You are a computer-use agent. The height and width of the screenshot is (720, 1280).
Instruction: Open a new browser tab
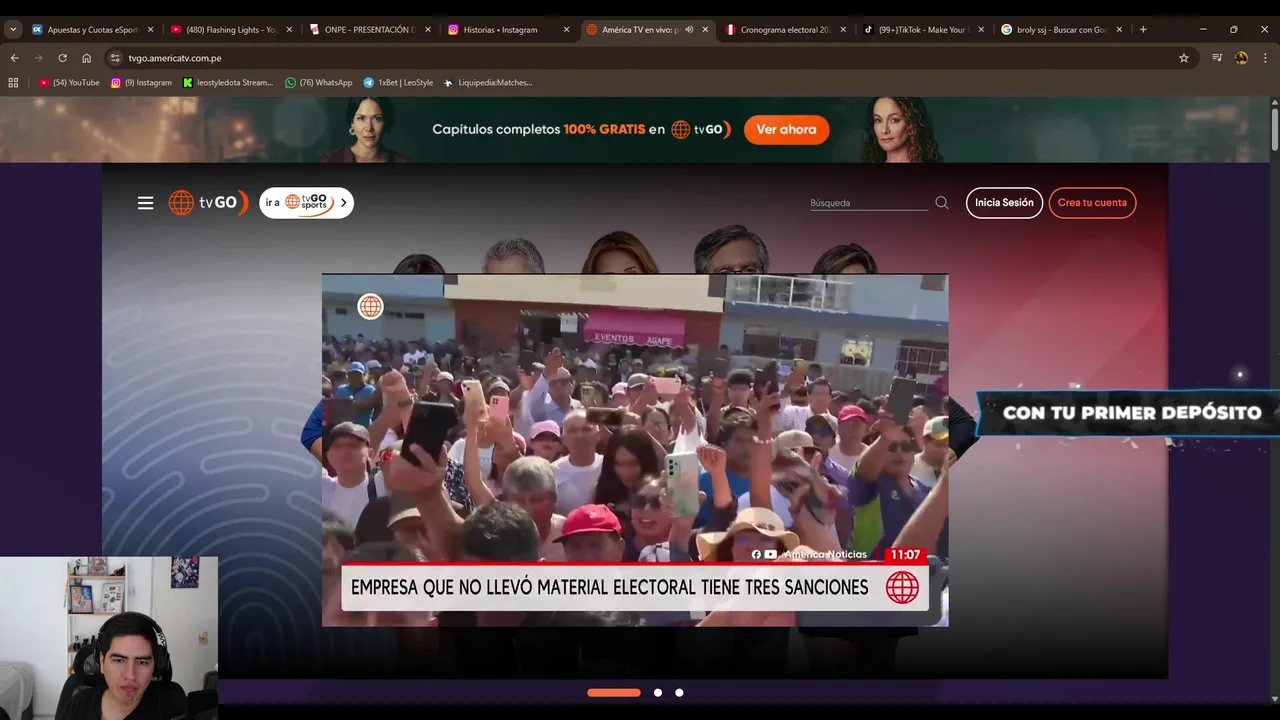point(1143,30)
